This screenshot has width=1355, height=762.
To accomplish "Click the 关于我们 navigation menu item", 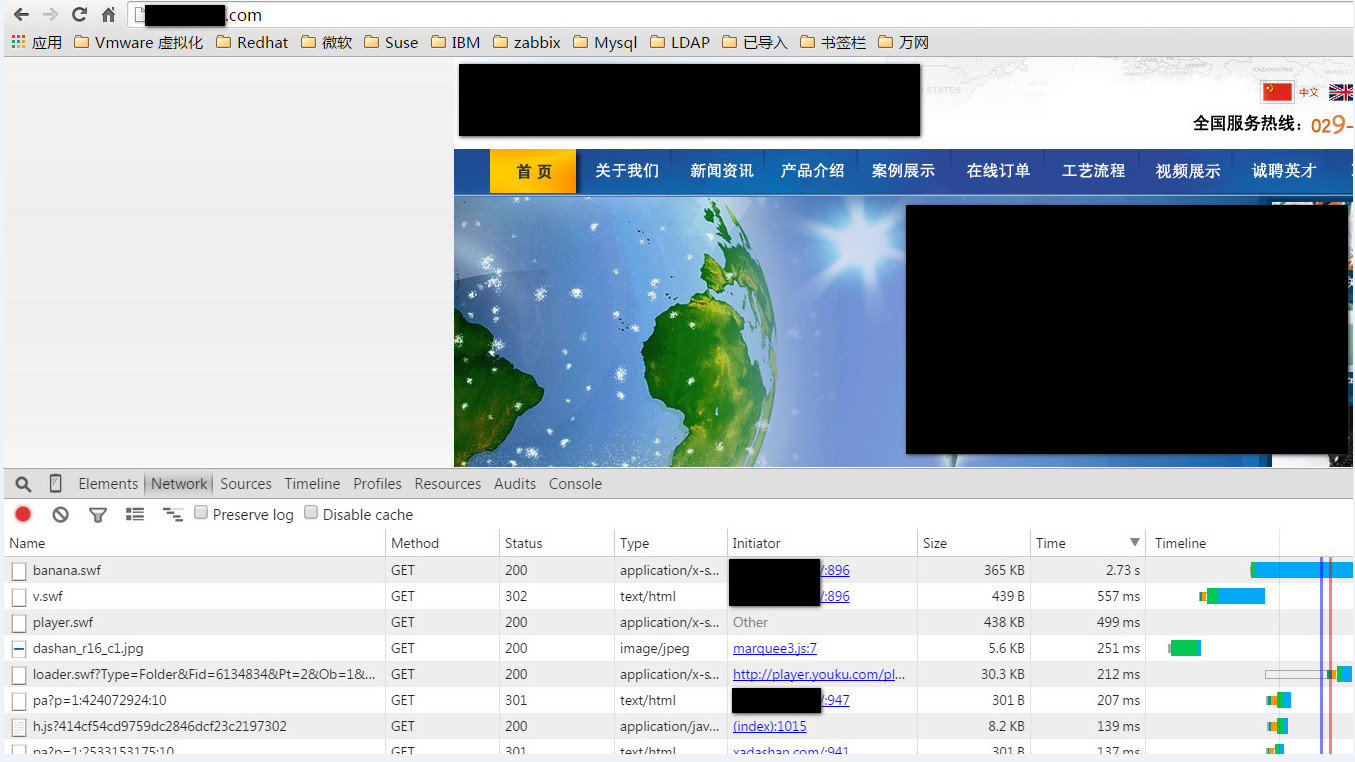I will 626,171.
